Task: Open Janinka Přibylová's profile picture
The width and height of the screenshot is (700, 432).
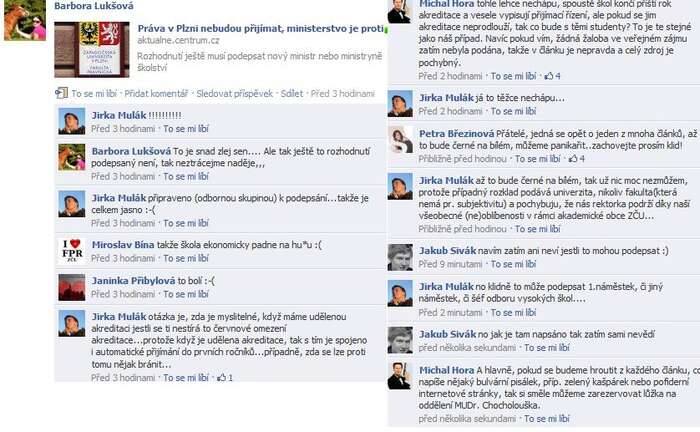Action: (71, 287)
